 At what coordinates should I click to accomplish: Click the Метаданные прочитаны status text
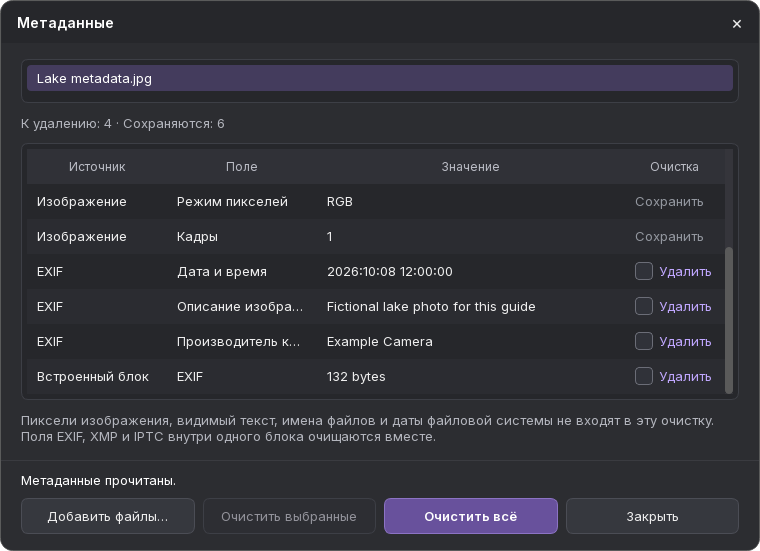98,480
